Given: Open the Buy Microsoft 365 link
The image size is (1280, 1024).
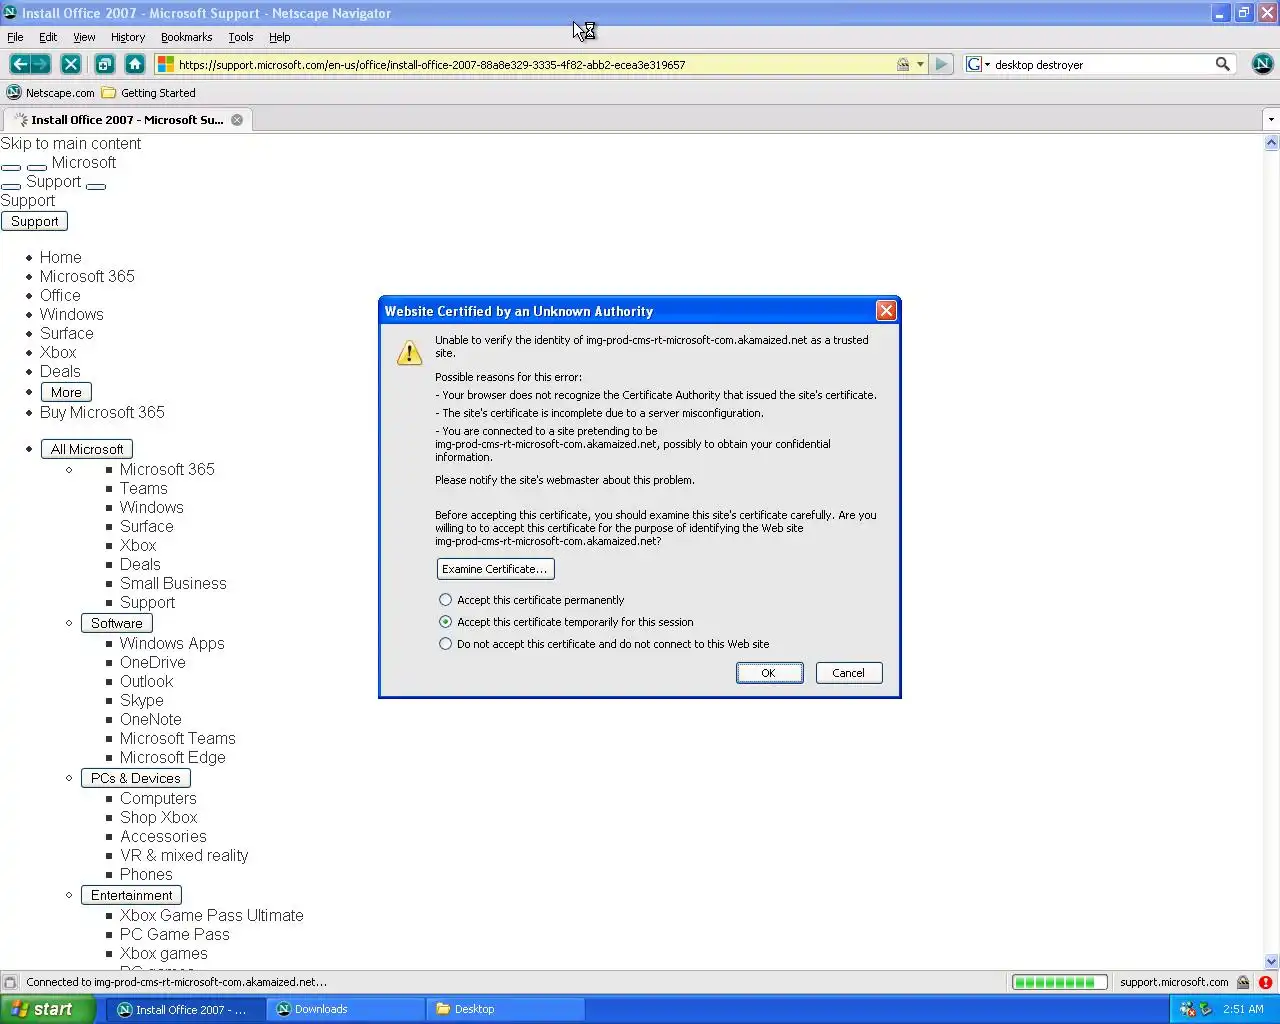Looking at the screenshot, I should point(102,412).
